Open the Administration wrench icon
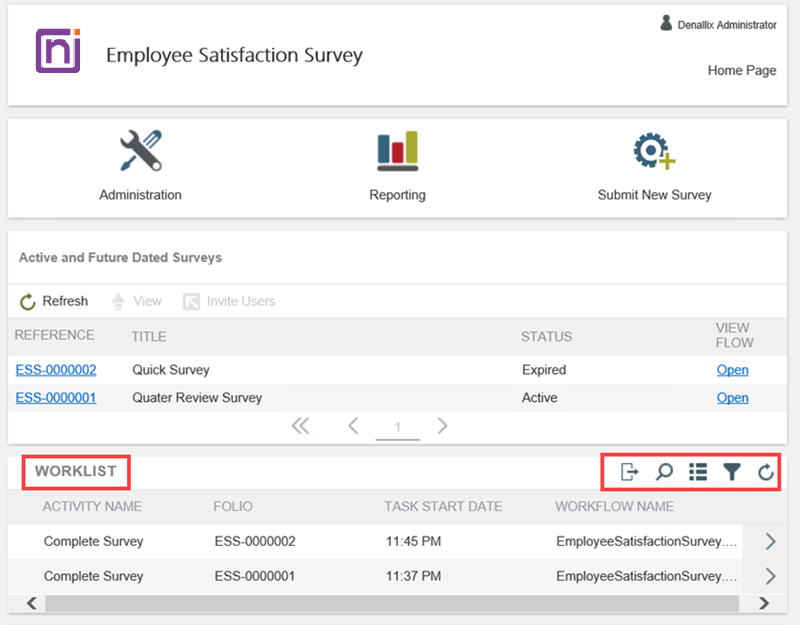 click(140, 152)
